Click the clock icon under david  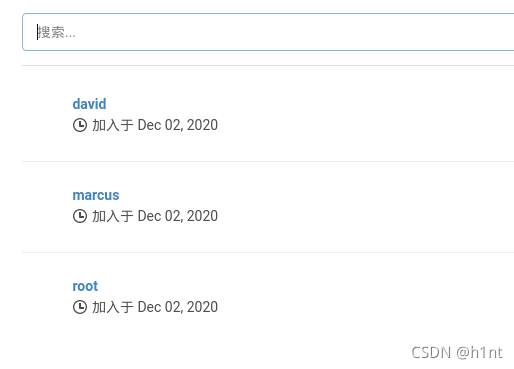pyautogui.click(x=80, y=125)
